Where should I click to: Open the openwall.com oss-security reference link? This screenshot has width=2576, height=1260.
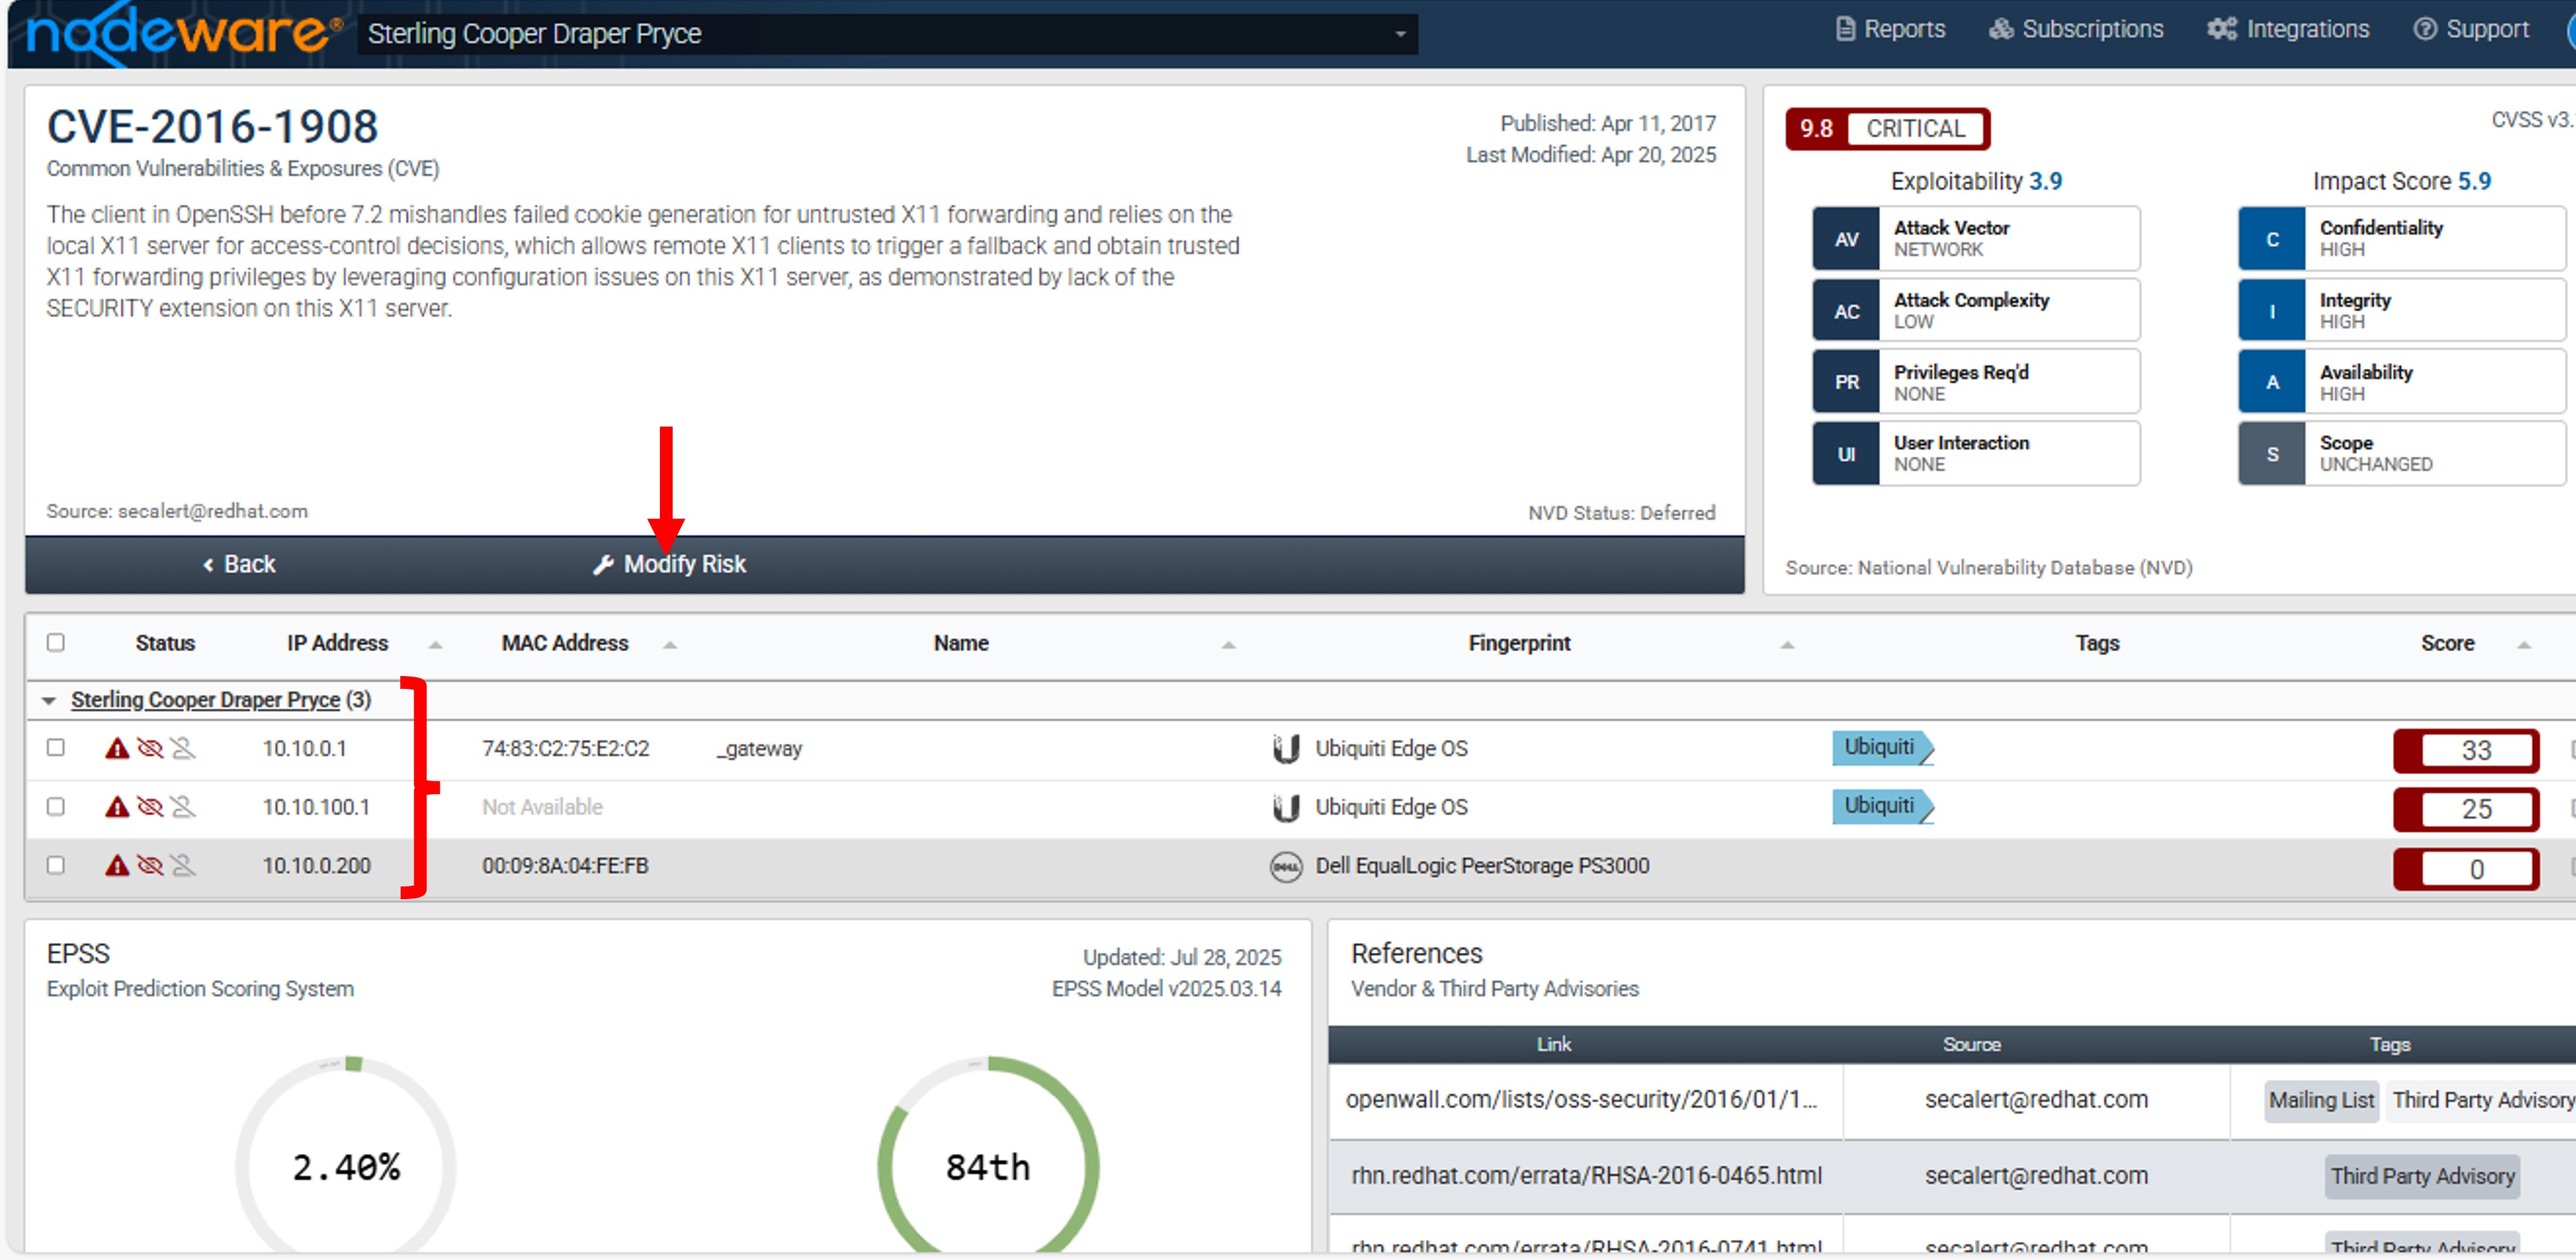point(1581,1100)
